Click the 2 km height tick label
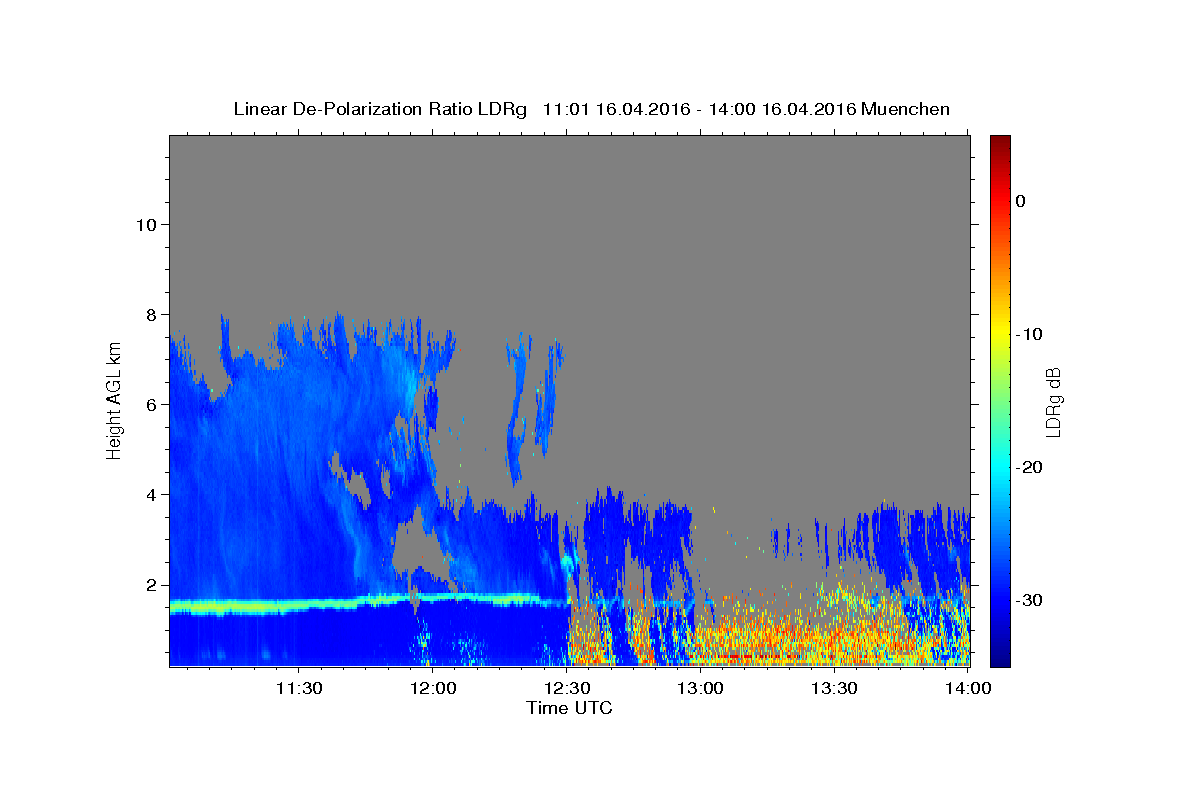1200x800 pixels. point(150,585)
